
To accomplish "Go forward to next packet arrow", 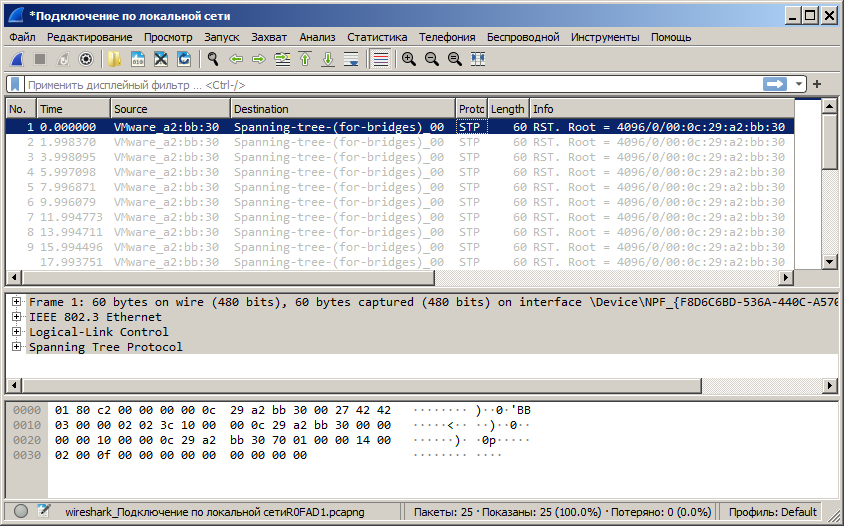I will 259,59.
